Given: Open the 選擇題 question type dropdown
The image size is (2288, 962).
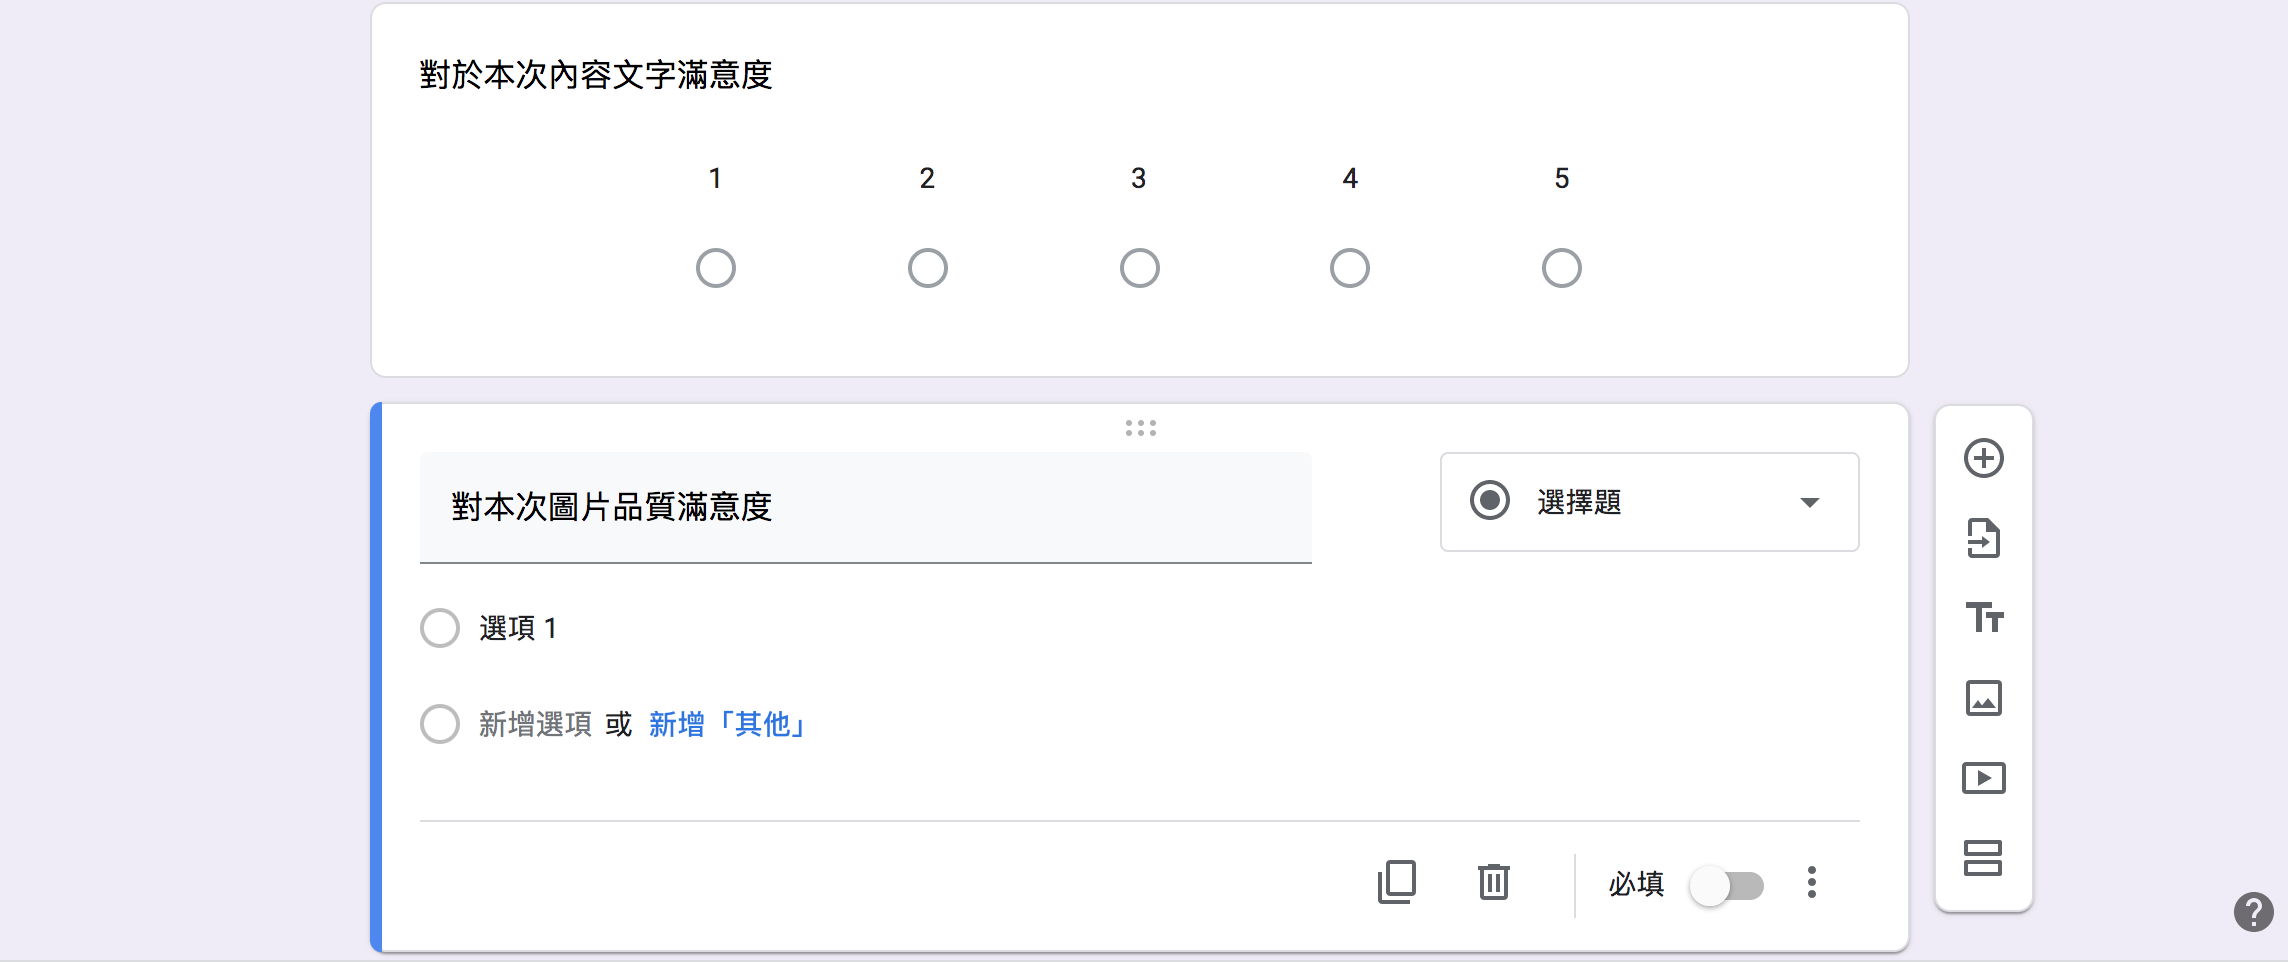Looking at the screenshot, I should tap(1648, 502).
